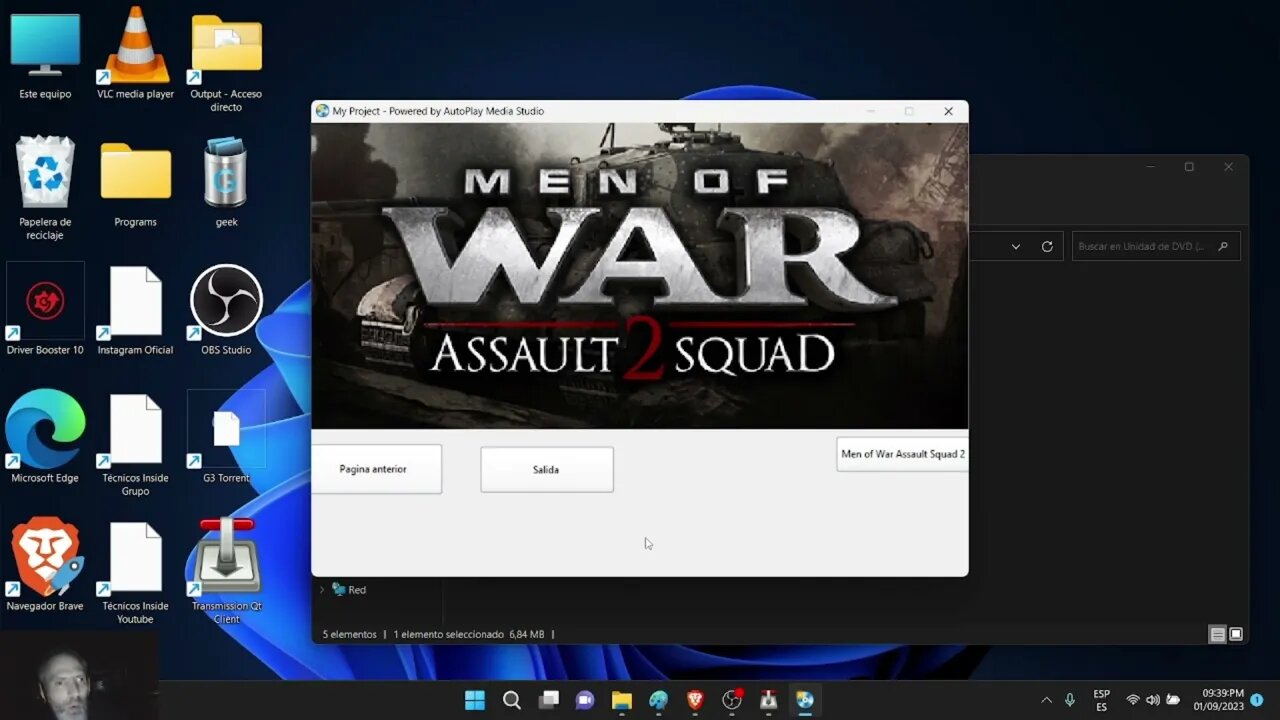Screen dimensions: 1280x720
Task: Open taskbar Search magnifier
Action: [x=512, y=700]
